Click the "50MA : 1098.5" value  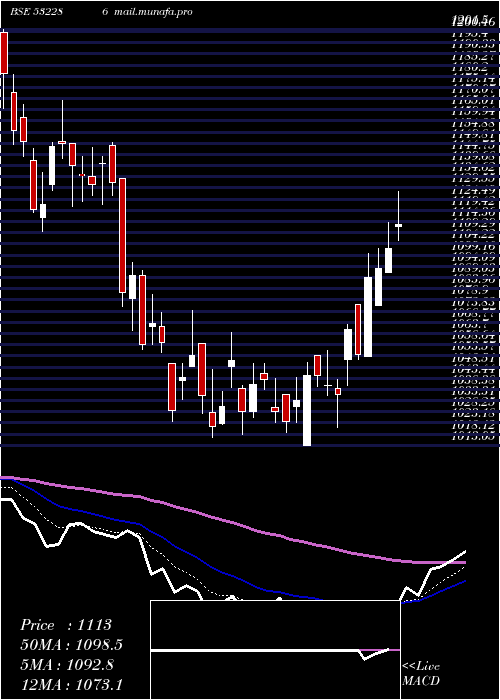click(71, 645)
